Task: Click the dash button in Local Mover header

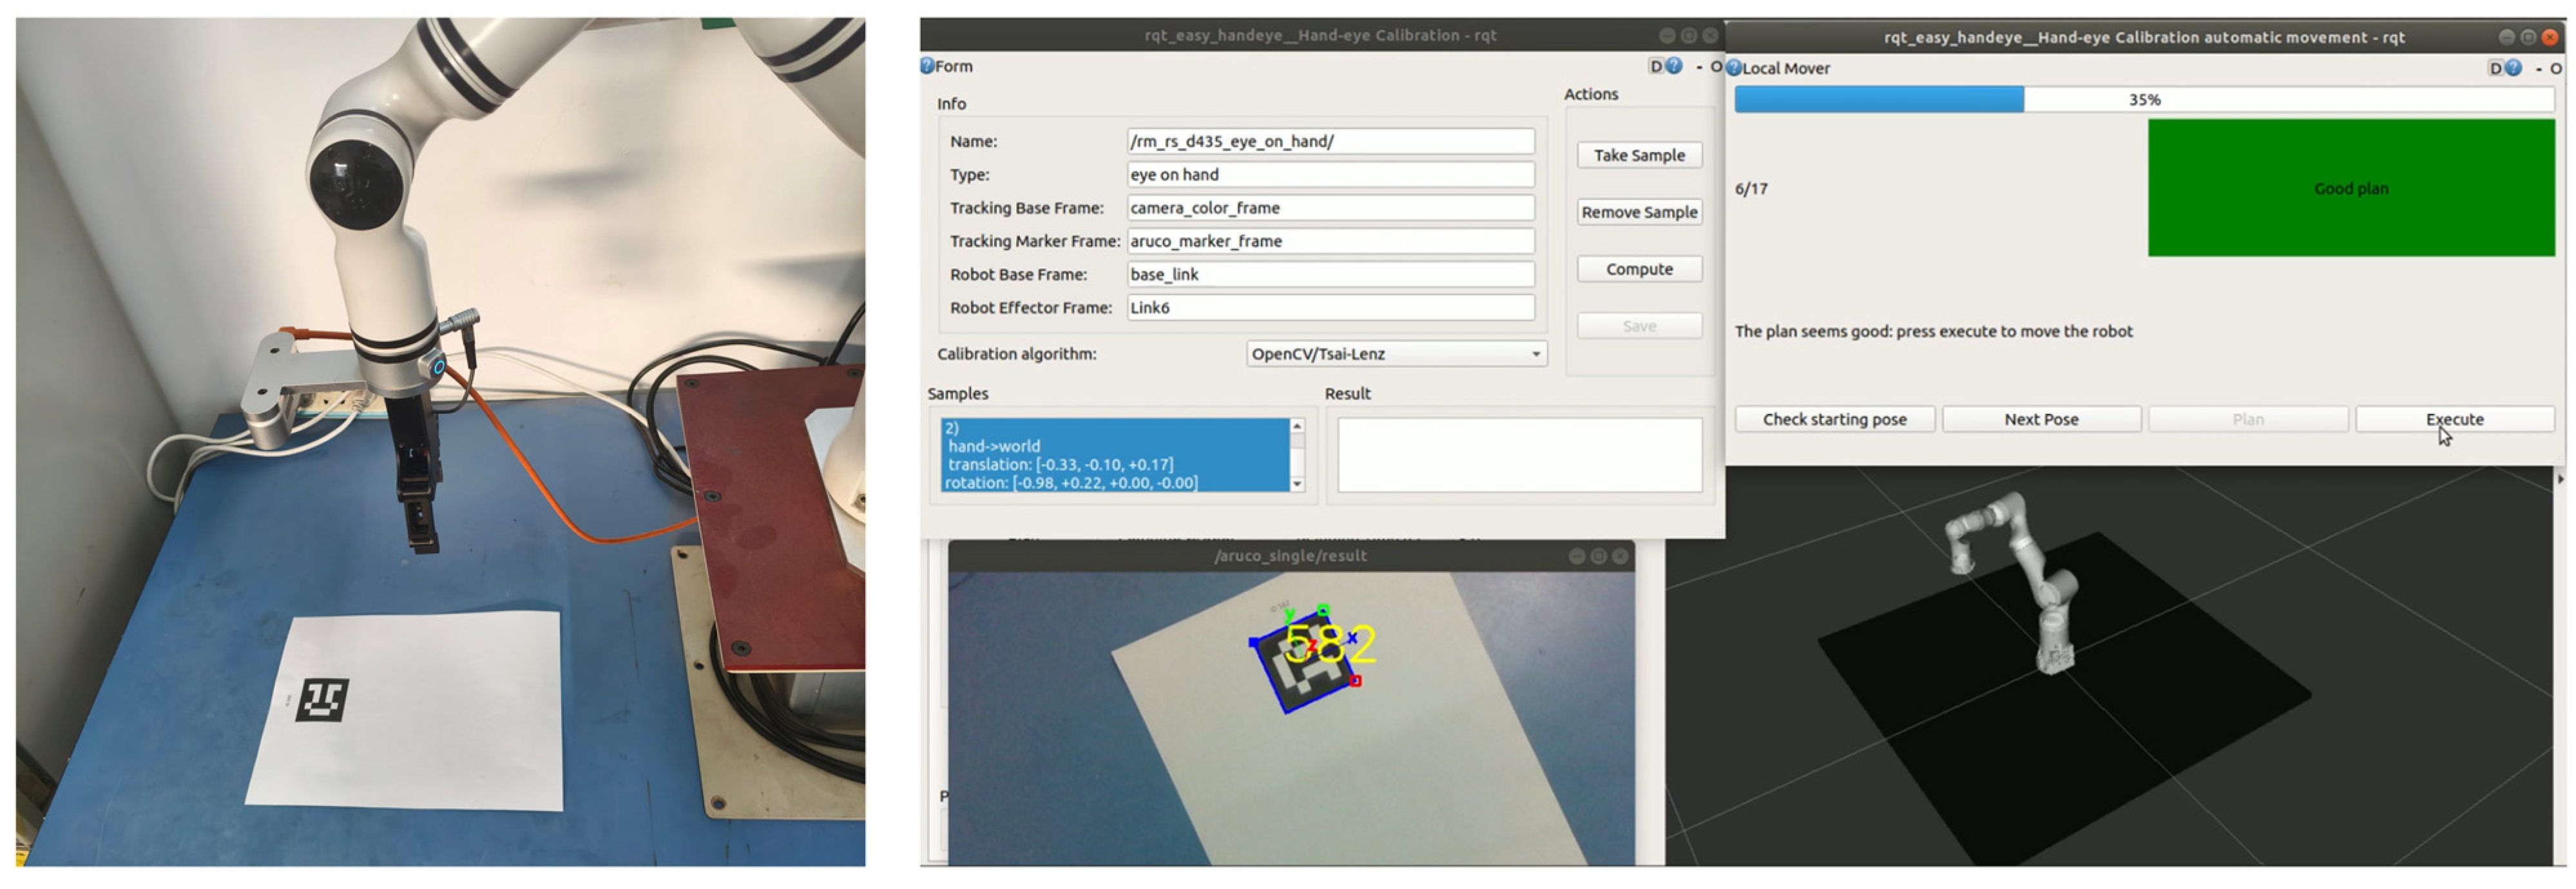Action: pyautogui.click(x=2538, y=68)
